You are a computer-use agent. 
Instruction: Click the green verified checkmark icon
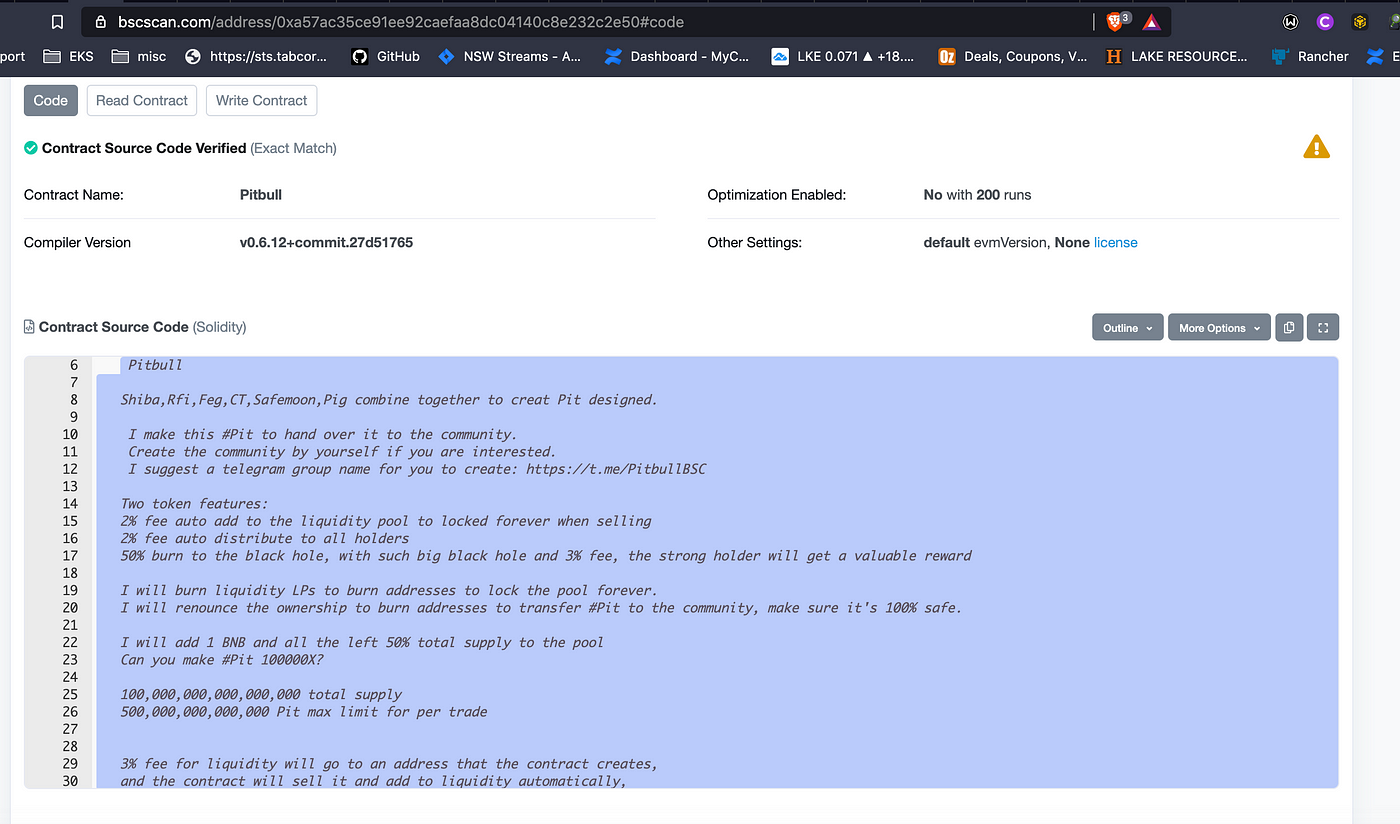click(x=31, y=148)
